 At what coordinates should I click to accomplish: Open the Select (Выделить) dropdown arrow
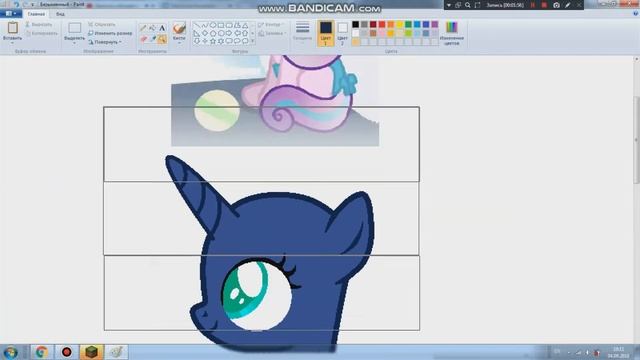[74, 43]
